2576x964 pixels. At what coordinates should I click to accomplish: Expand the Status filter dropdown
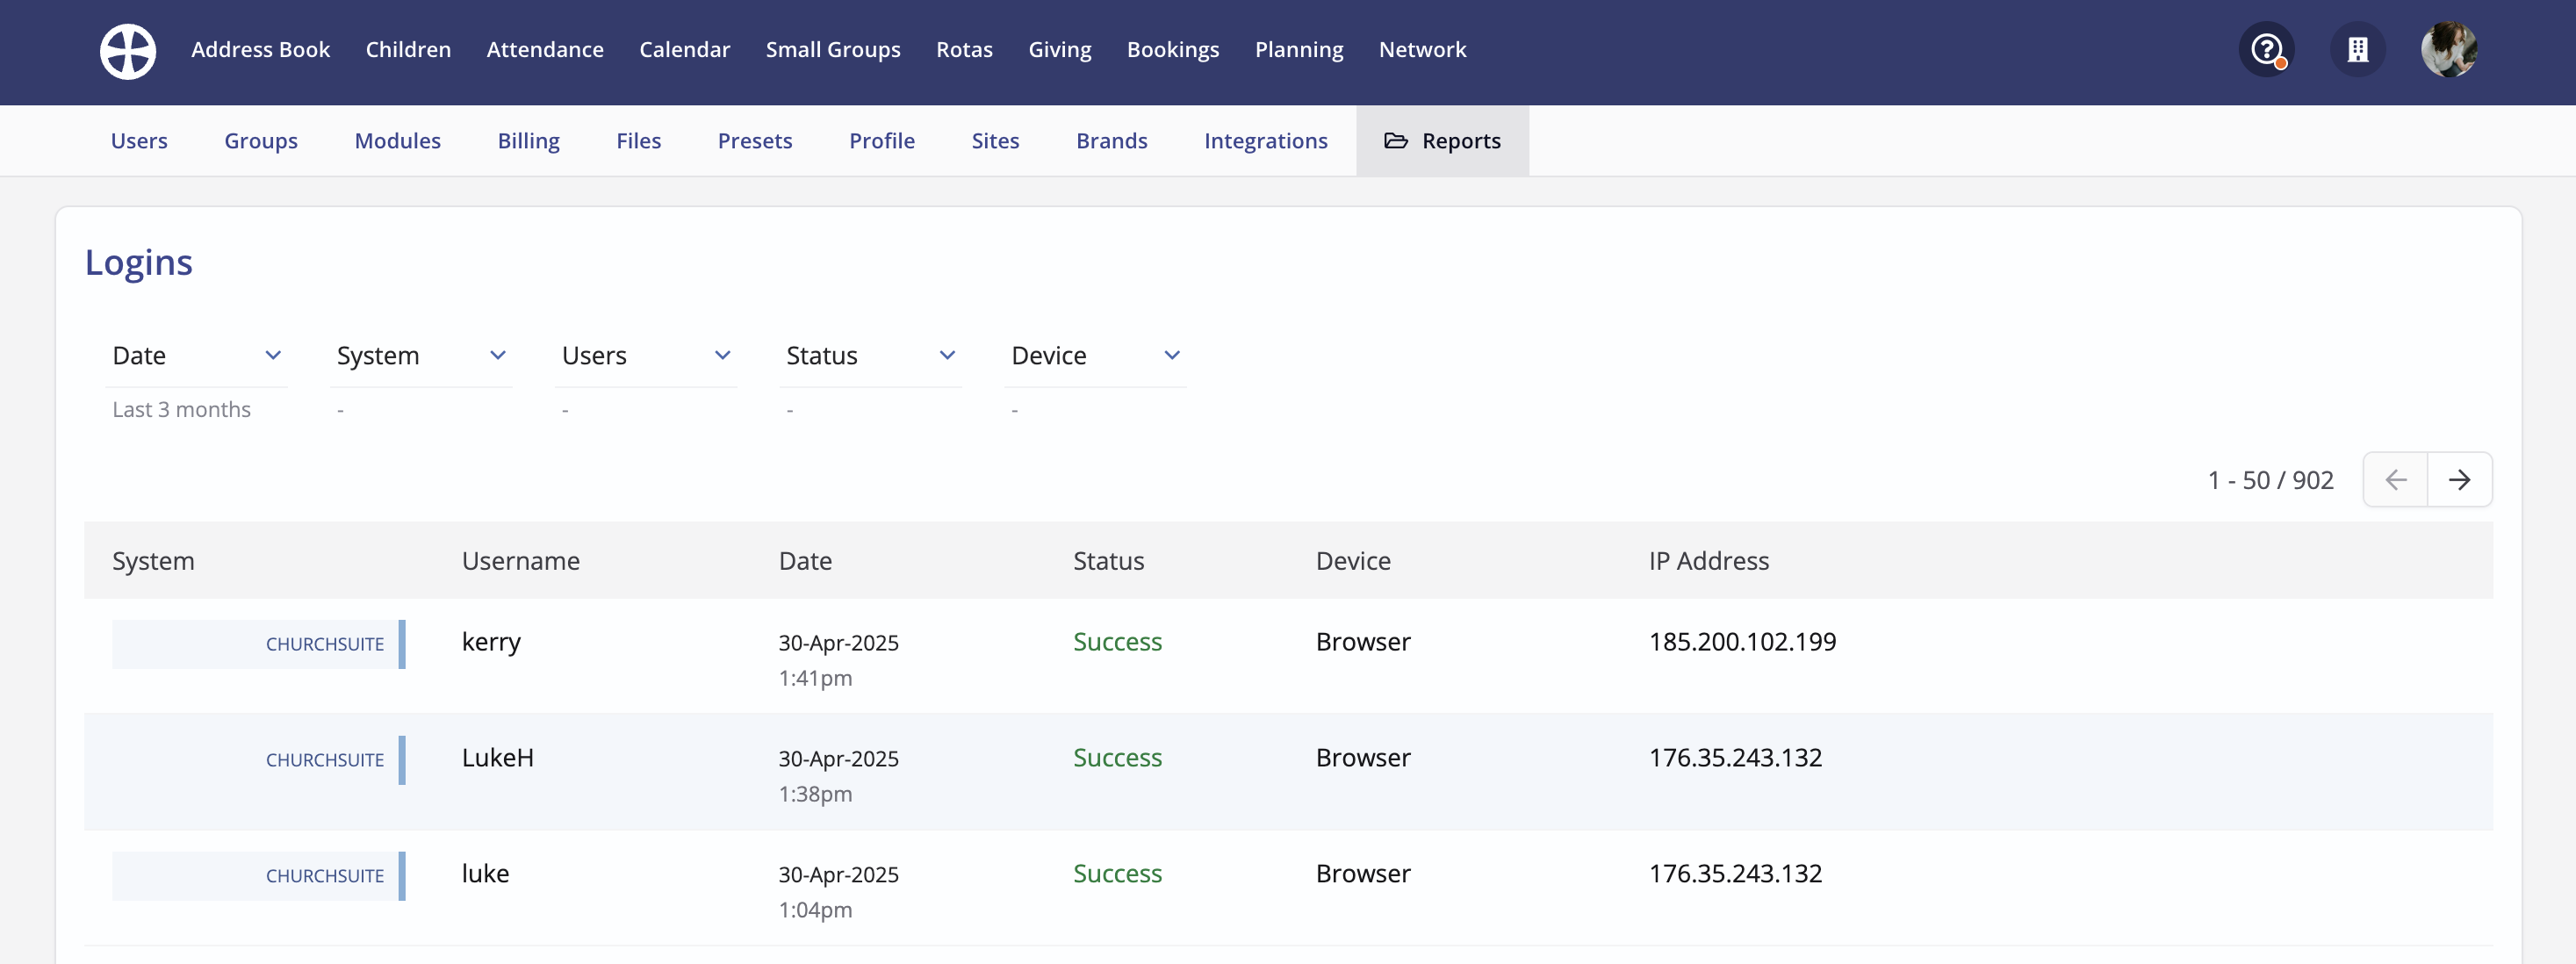click(870, 356)
